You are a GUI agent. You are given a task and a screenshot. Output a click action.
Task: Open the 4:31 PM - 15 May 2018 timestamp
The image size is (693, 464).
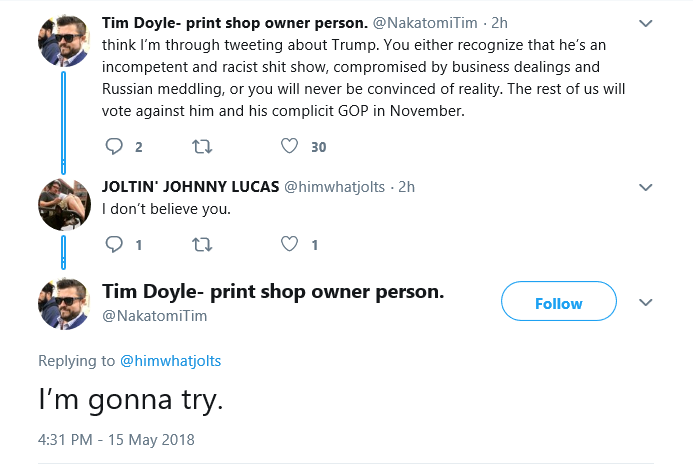tap(116, 440)
